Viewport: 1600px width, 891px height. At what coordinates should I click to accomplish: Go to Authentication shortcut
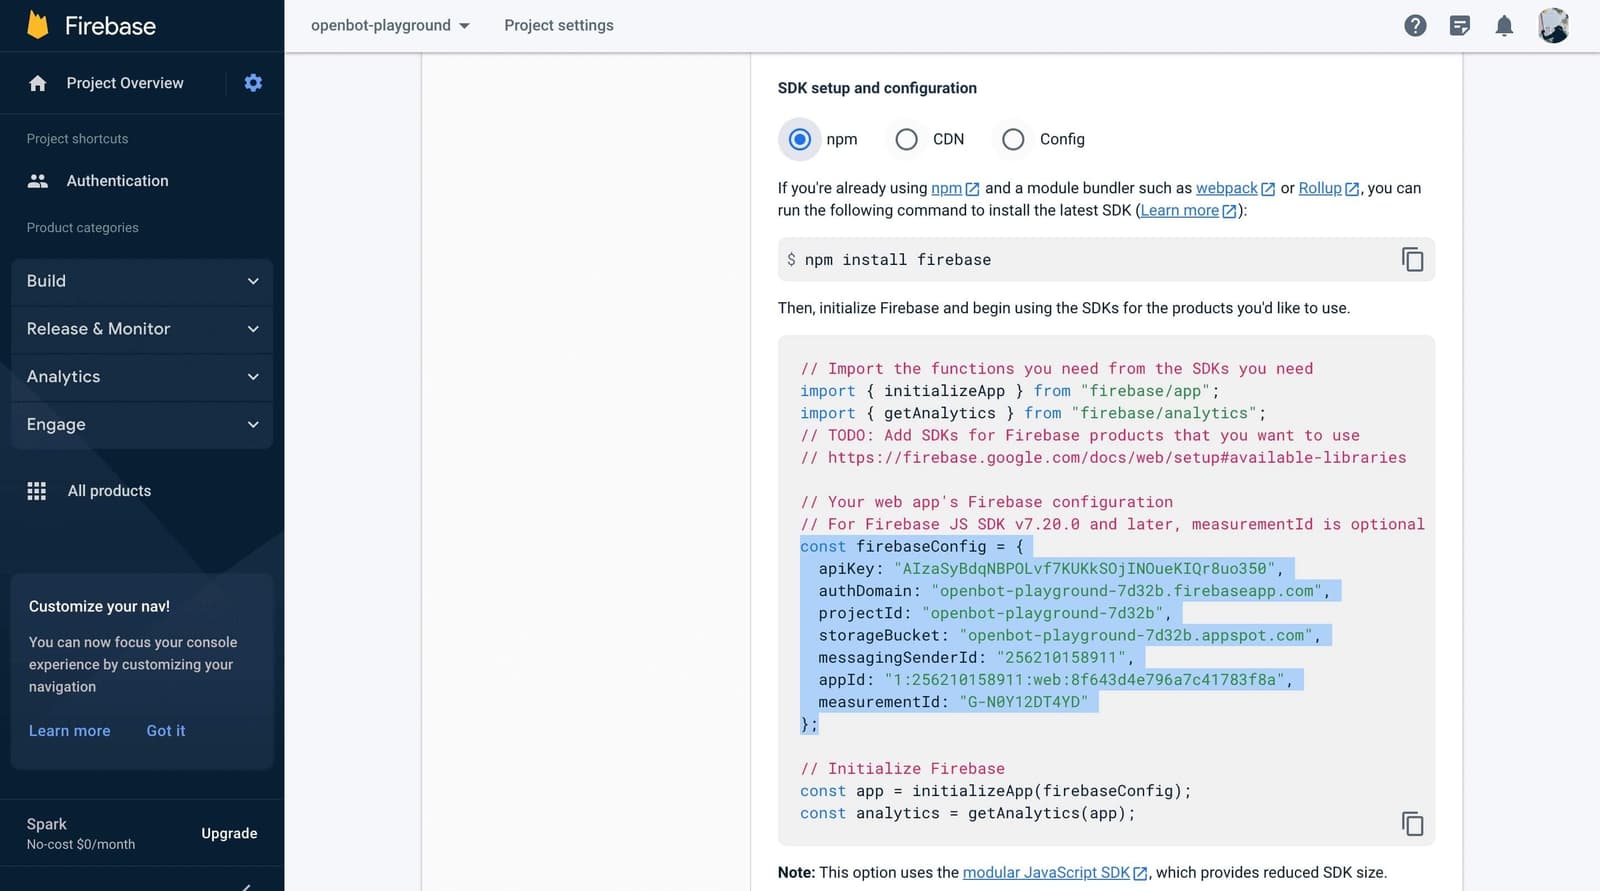[x=117, y=181]
